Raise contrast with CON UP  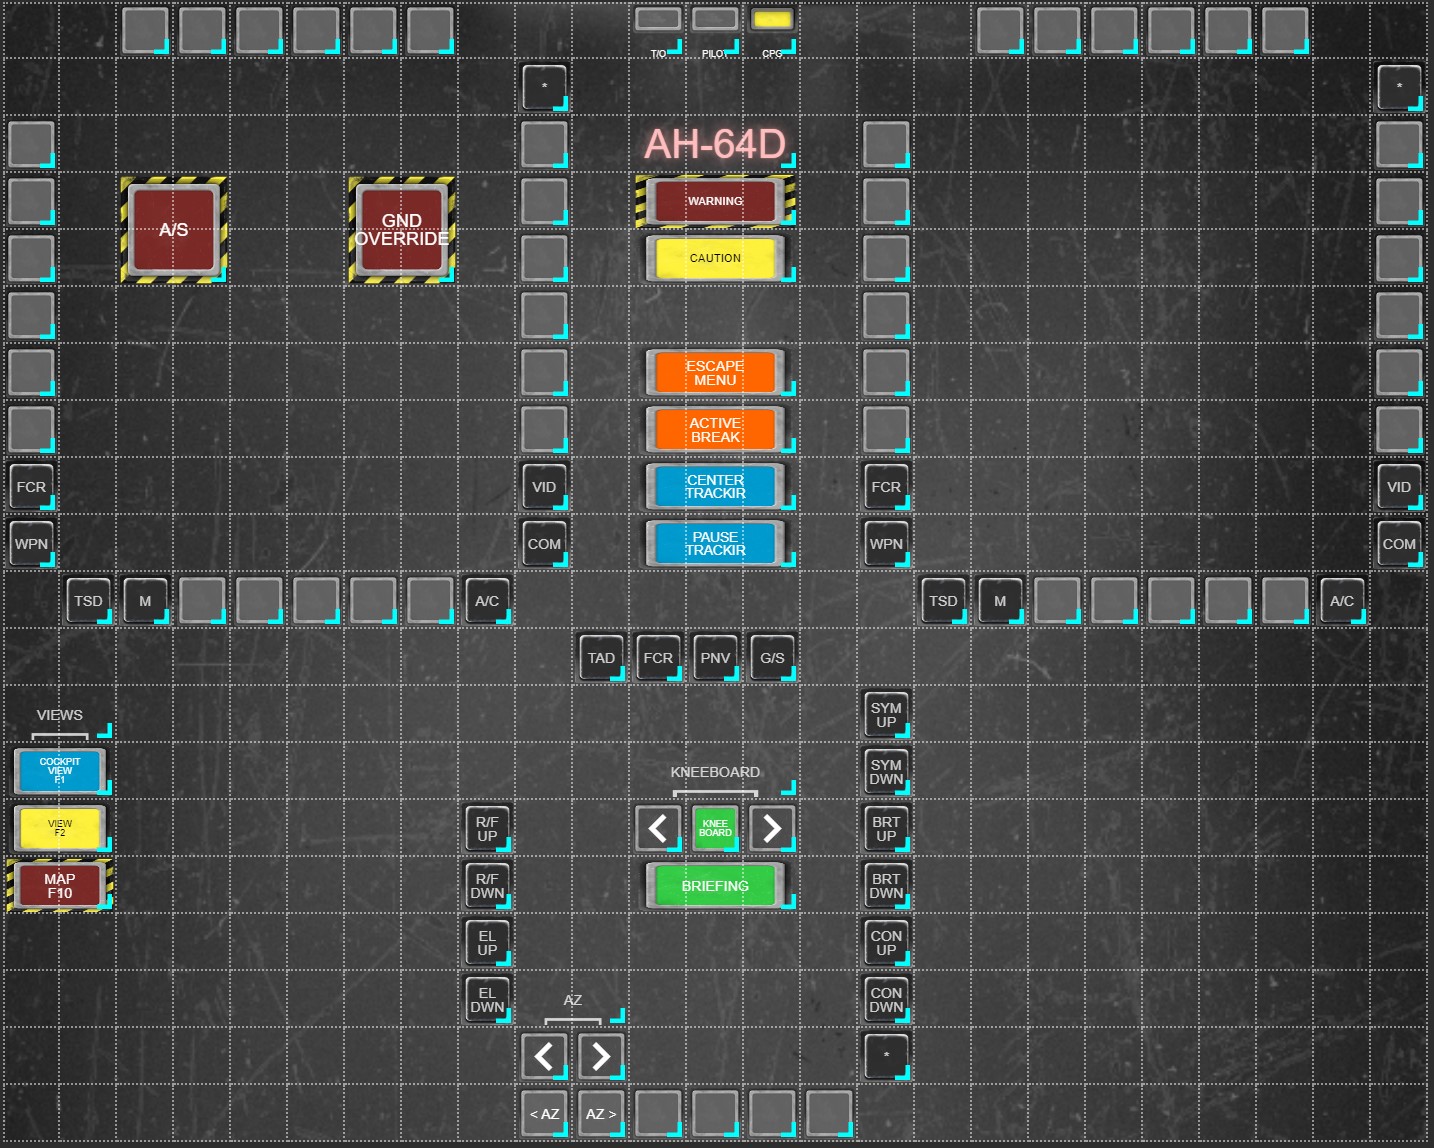tap(886, 942)
